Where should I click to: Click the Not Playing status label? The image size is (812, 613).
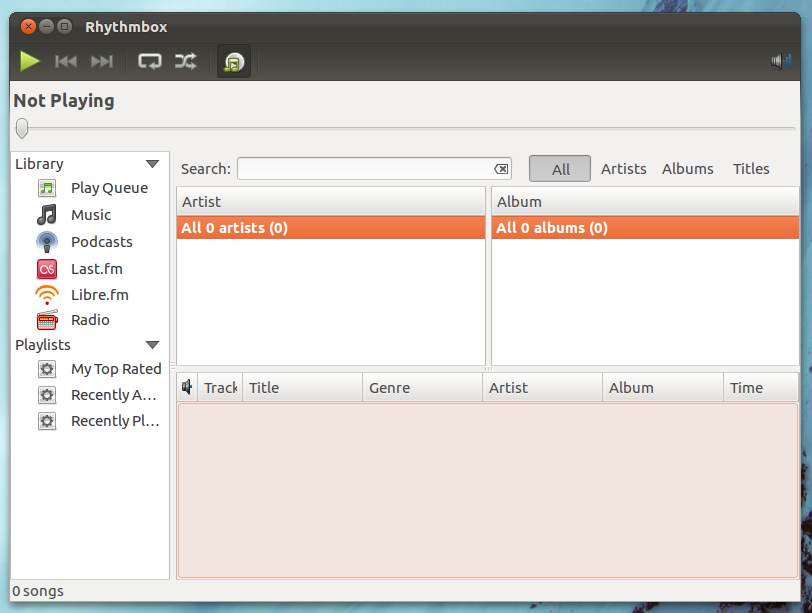pyautogui.click(x=64, y=101)
